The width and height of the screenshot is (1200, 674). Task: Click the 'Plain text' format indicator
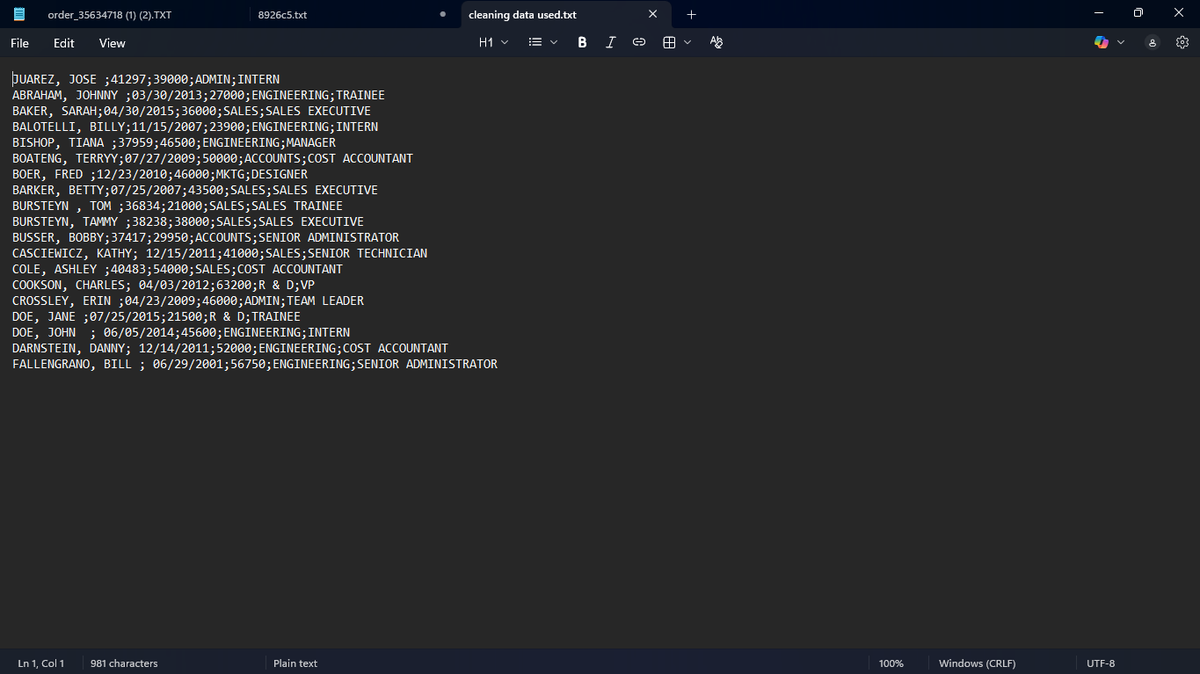pyautogui.click(x=295, y=663)
